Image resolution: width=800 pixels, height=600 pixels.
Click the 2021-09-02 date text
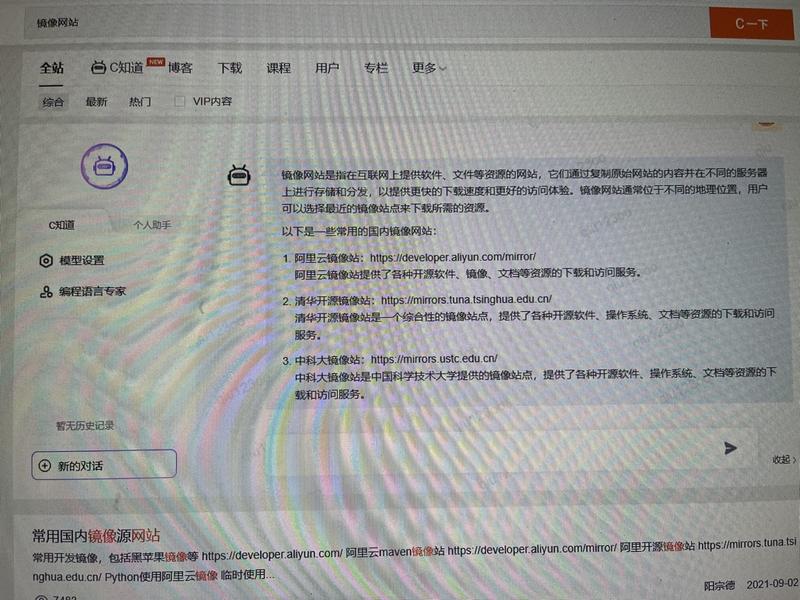(x=772, y=584)
